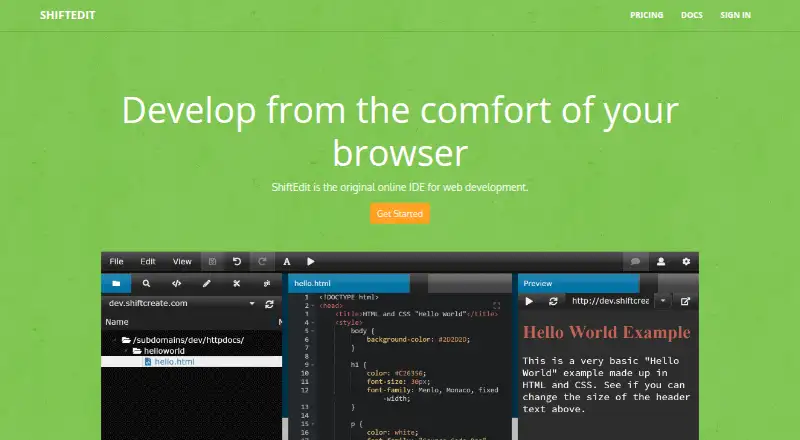The image size is (800, 440).
Task: Fold the style tag at line 4
Action: click(x=313, y=323)
